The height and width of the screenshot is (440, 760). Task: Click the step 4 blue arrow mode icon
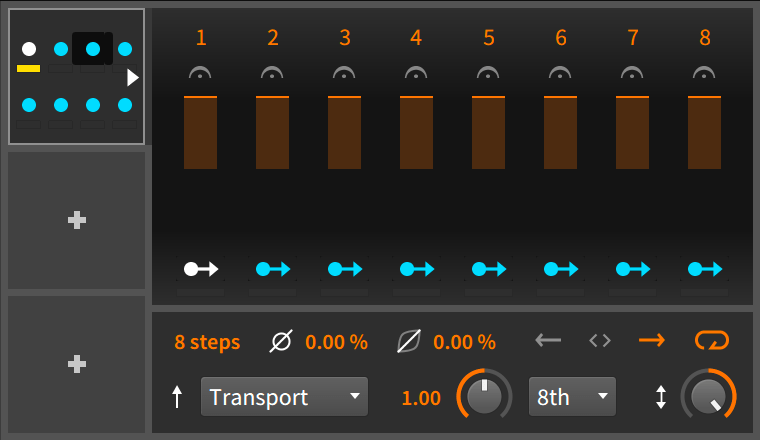(x=416, y=268)
